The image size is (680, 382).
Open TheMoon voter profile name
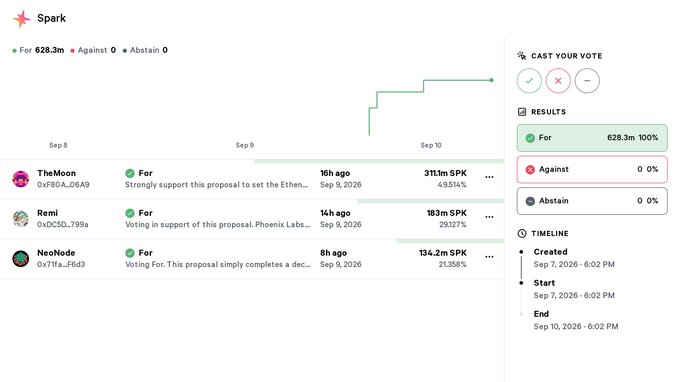click(x=56, y=173)
